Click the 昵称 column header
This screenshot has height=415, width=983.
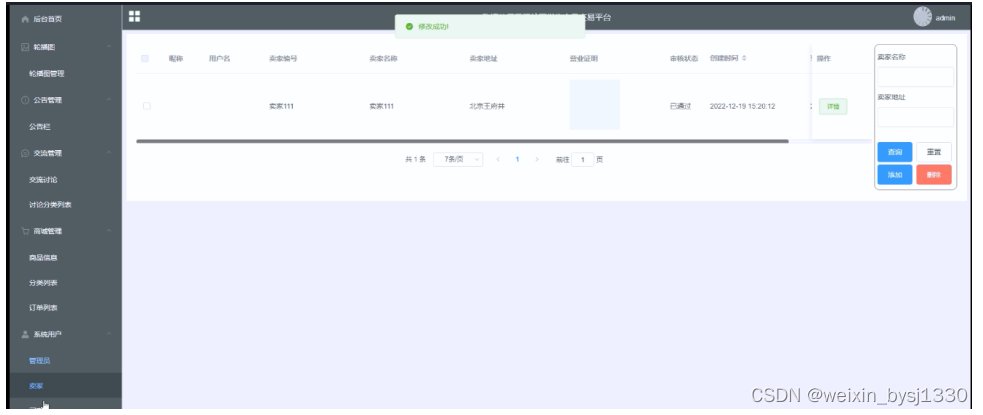[176, 58]
